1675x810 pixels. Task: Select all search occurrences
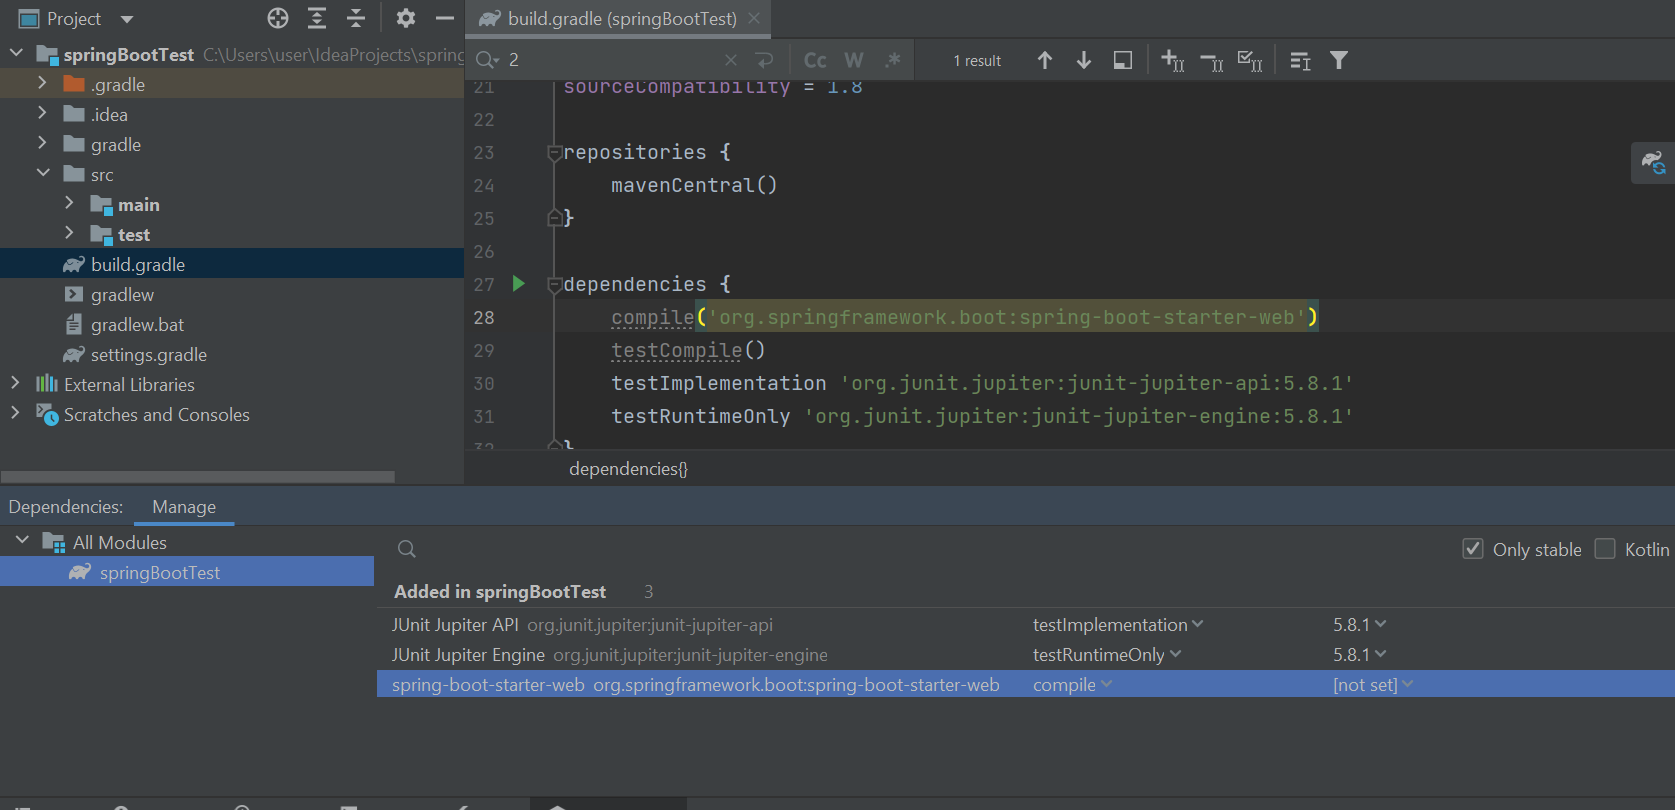pyautogui.click(x=1250, y=61)
